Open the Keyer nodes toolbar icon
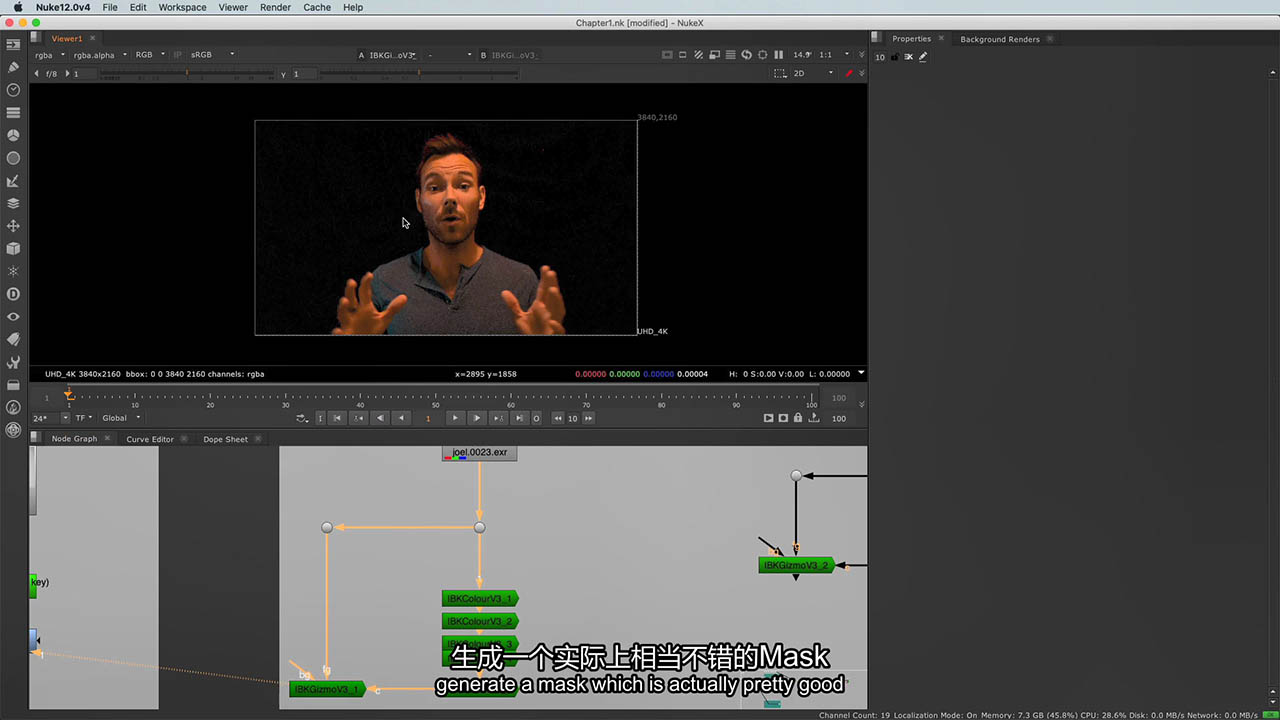 13,181
